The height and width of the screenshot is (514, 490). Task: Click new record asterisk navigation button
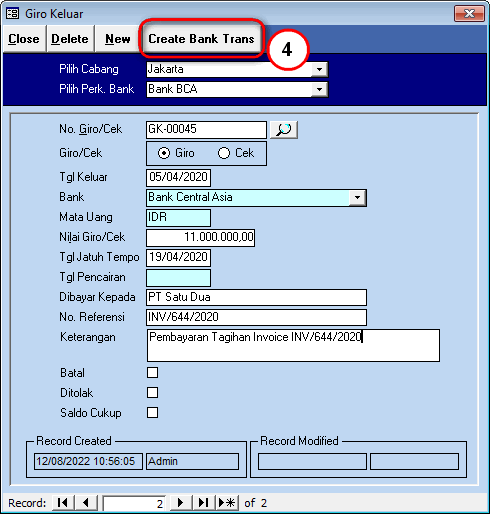[x=227, y=502]
